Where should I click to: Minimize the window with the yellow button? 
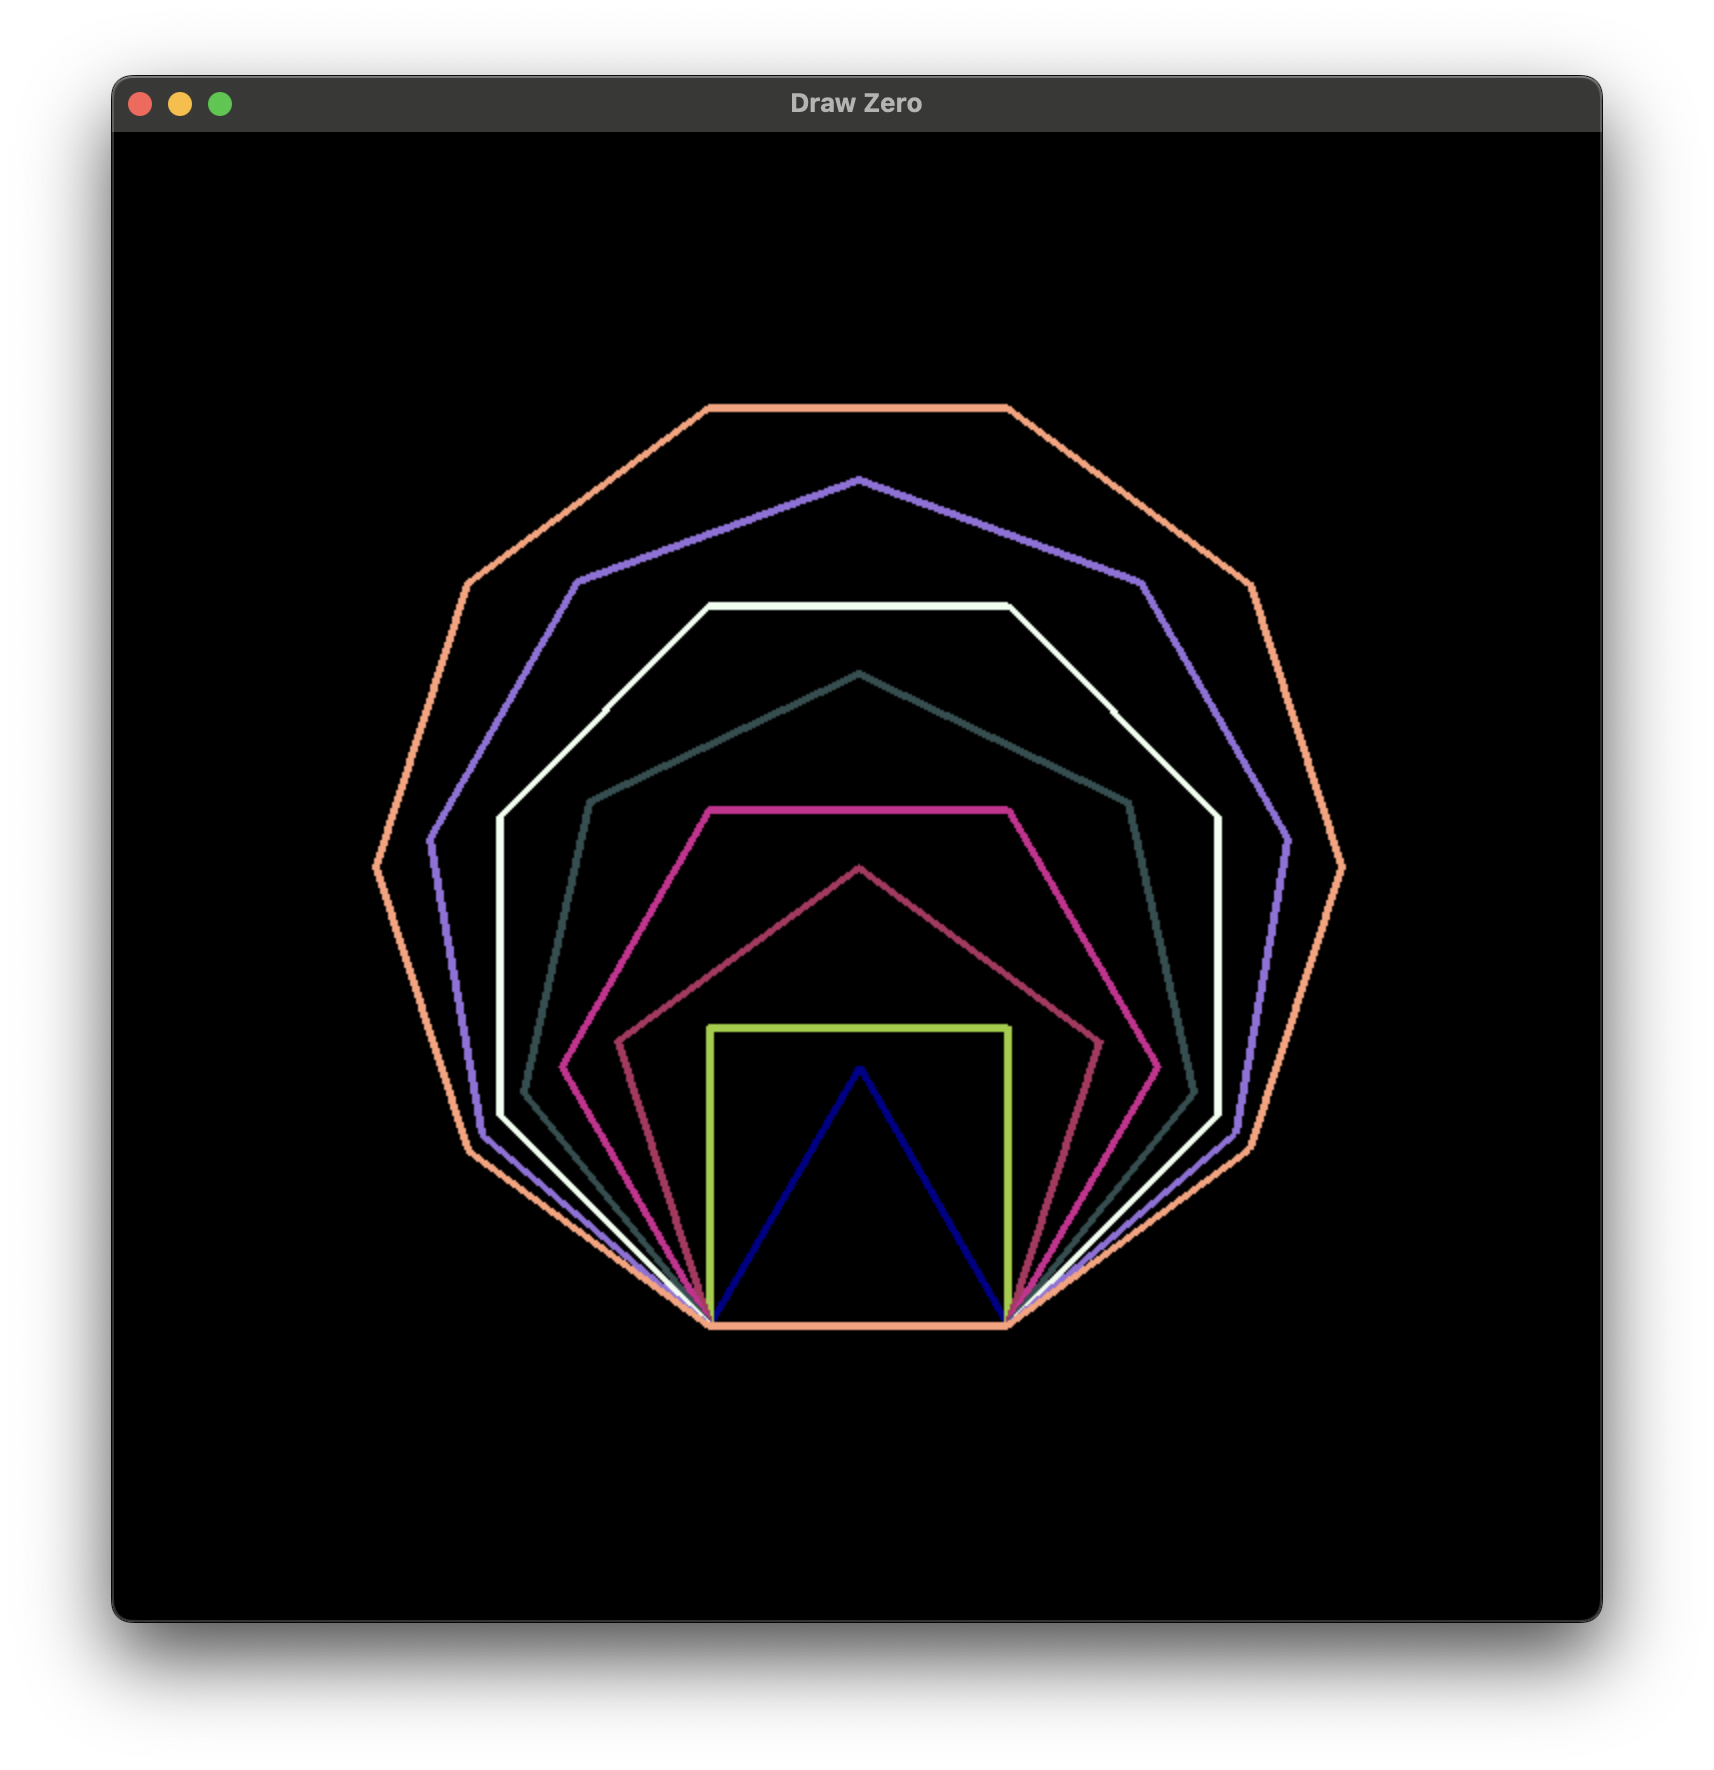click(x=180, y=104)
